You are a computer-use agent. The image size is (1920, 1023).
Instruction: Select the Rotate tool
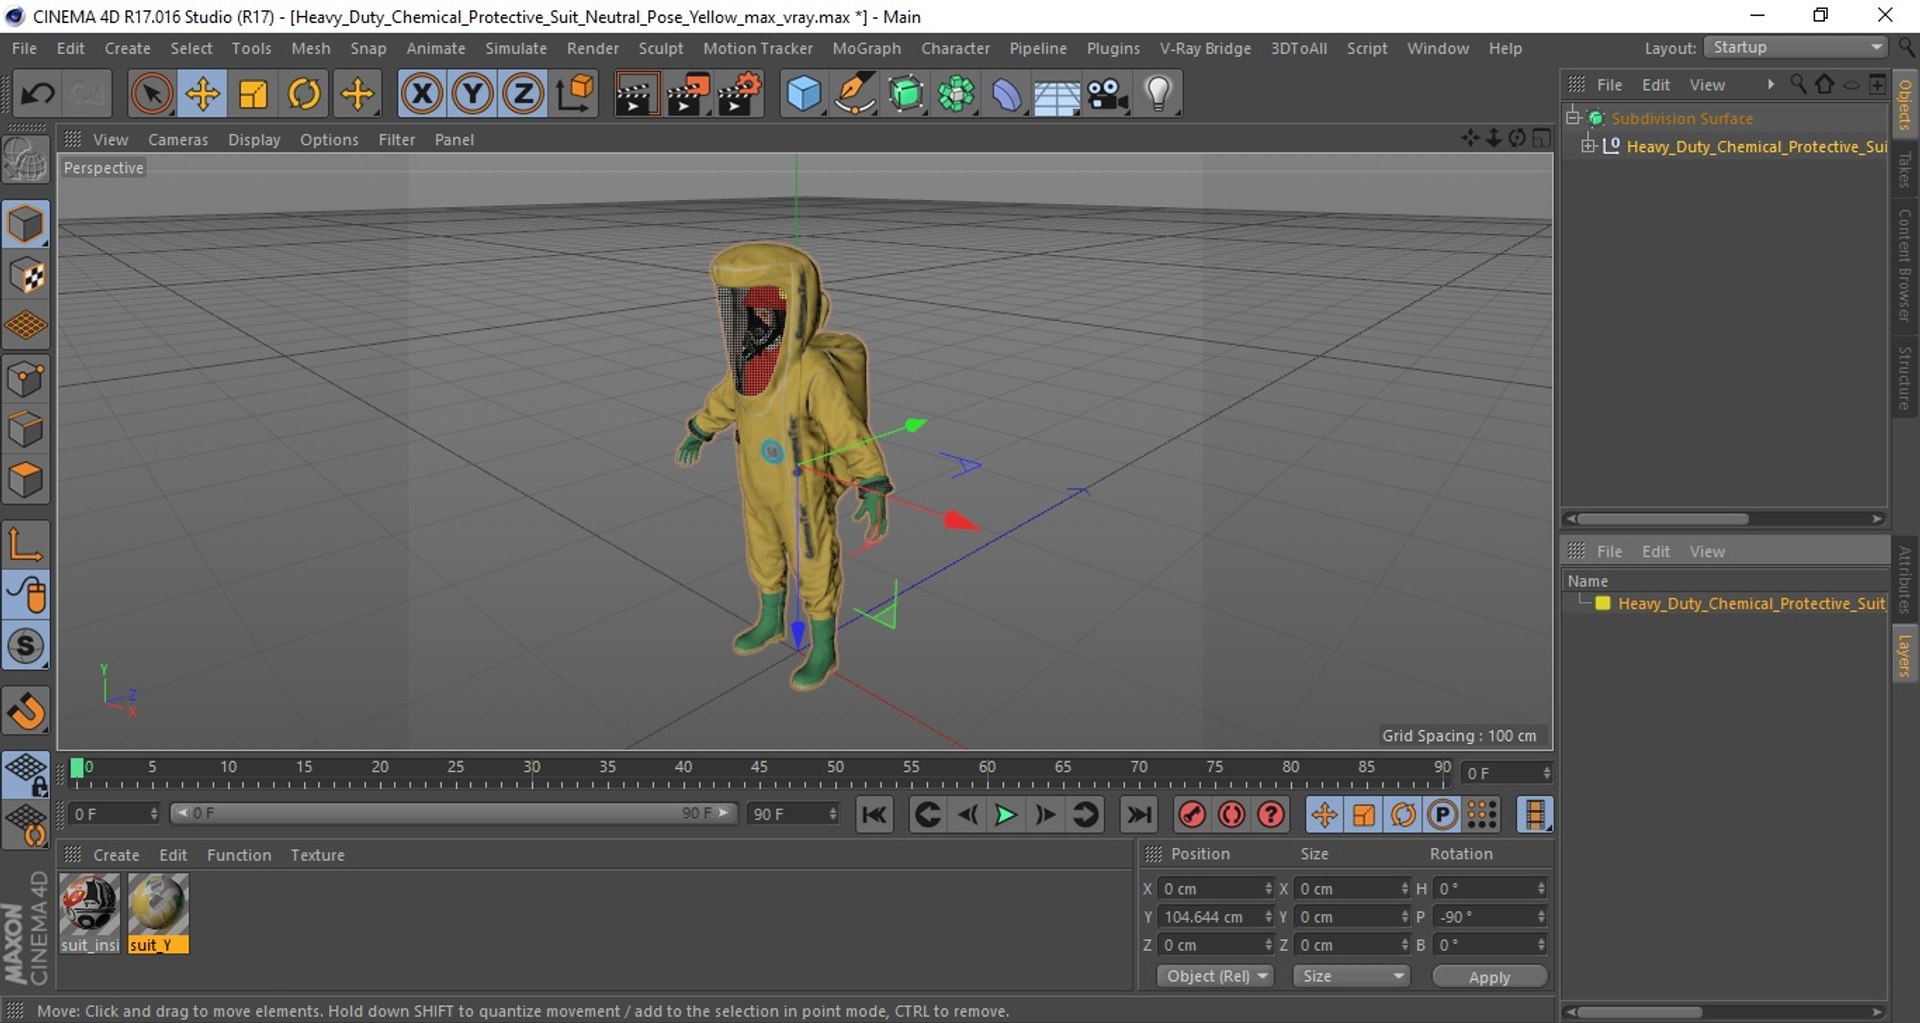(304, 95)
